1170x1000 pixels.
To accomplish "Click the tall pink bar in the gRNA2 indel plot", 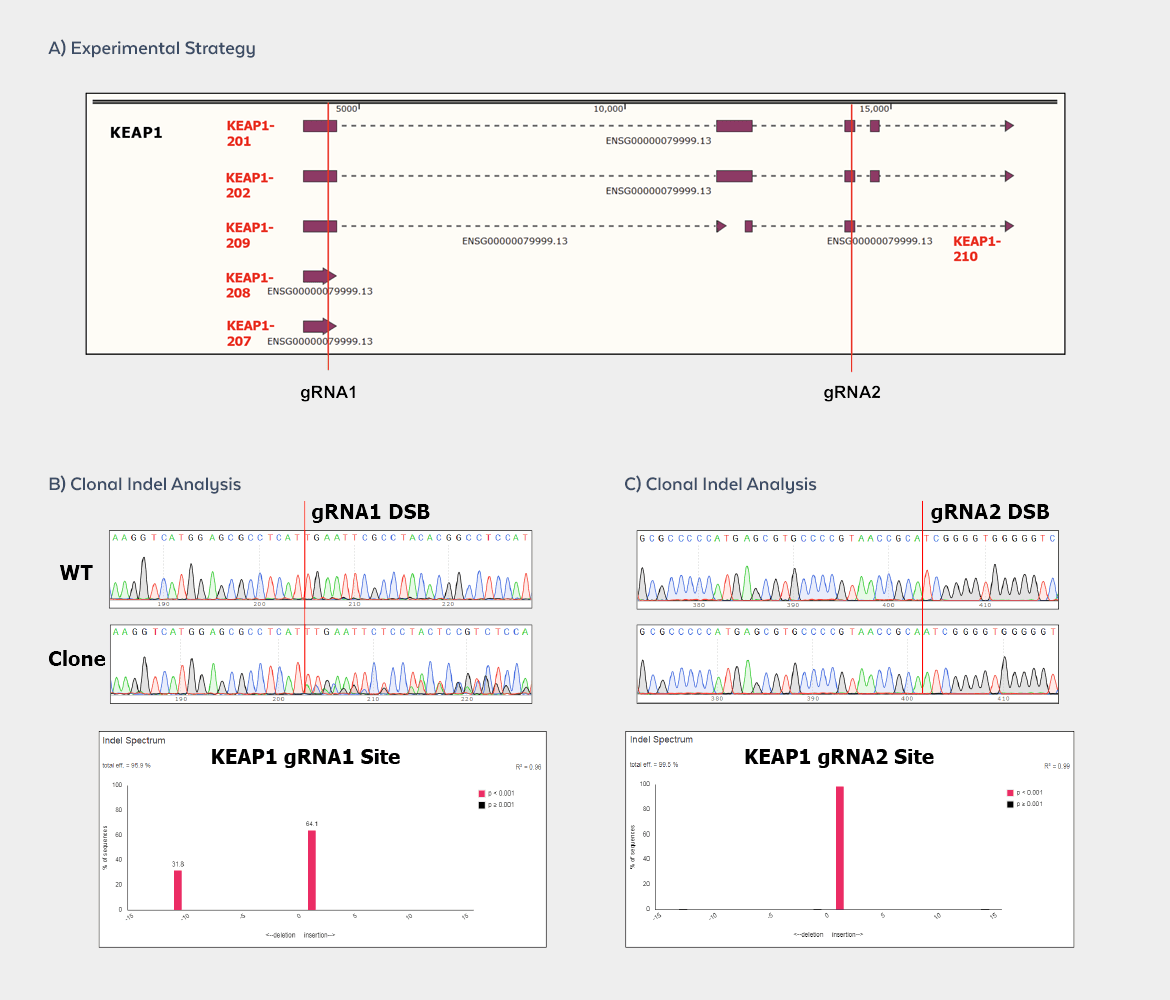I will [840, 847].
